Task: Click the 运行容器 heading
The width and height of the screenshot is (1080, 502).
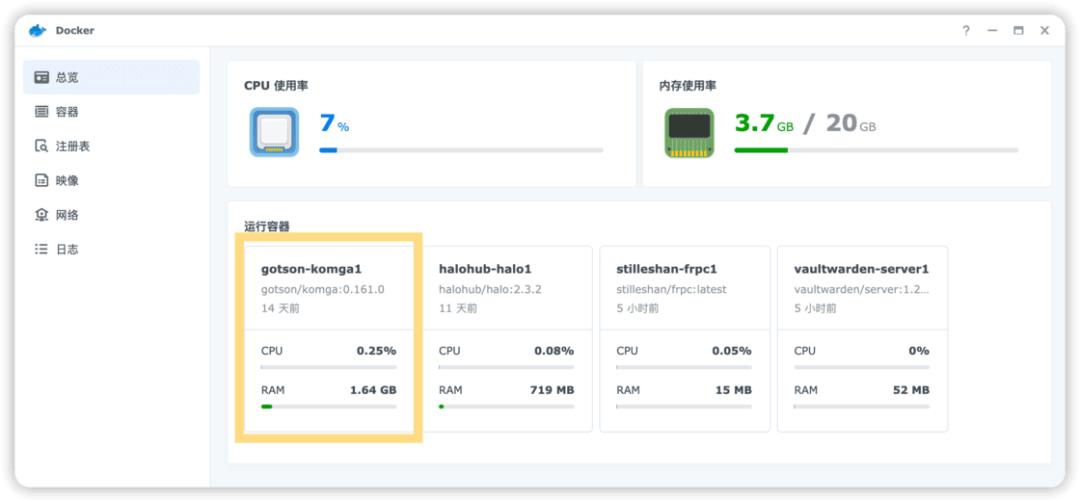Action: [x=267, y=227]
